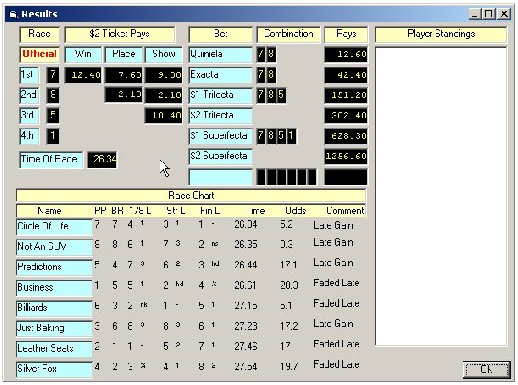Click the 3rd place Show payout 10.40

pyautogui.click(x=163, y=116)
